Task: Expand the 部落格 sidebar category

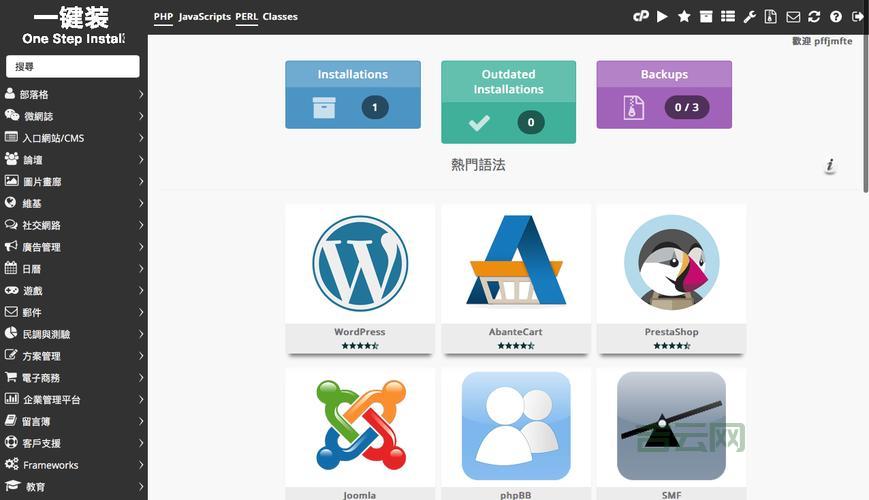Action: tap(73, 94)
